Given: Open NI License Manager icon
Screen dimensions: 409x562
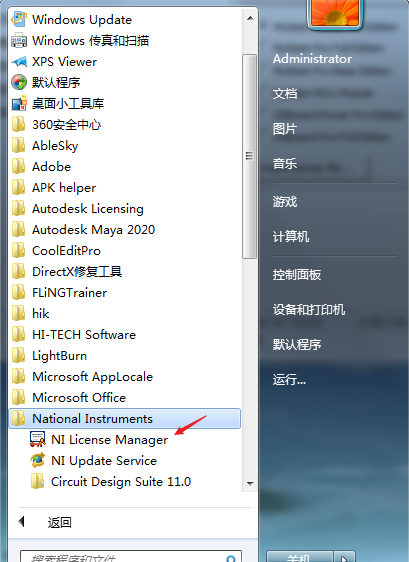Looking at the screenshot, I should point(38,440).
